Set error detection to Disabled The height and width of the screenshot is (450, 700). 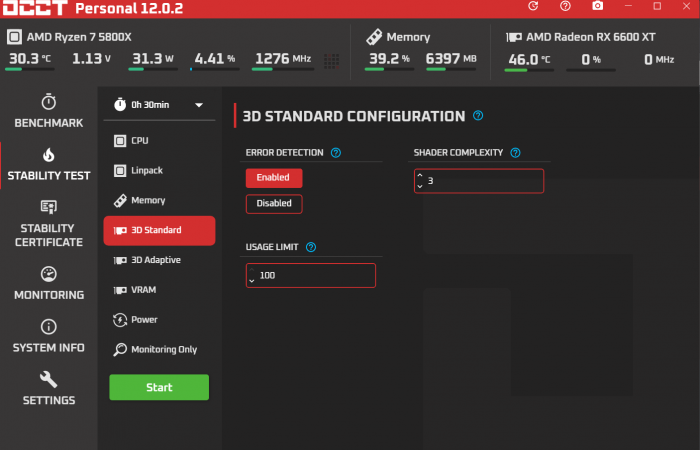(274, 204)
